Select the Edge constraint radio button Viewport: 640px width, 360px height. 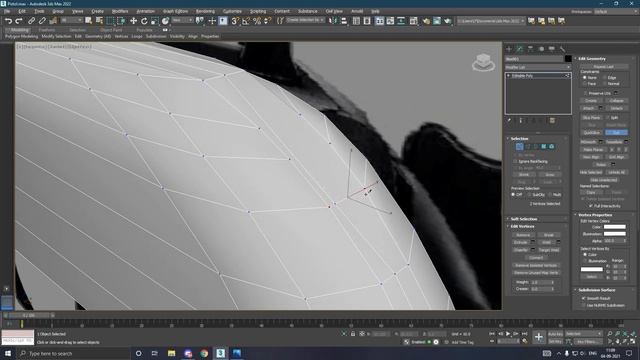tap(605, 78)
